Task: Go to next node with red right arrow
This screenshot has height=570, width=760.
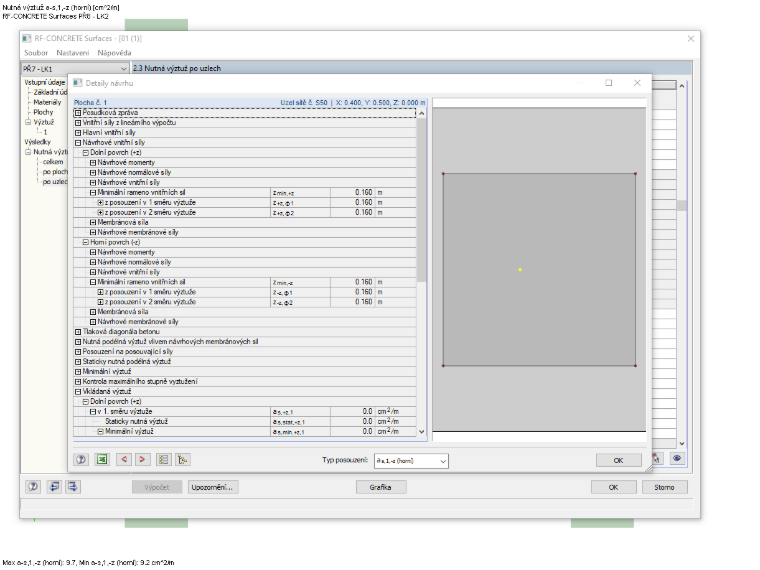Action: coord(142,459)
